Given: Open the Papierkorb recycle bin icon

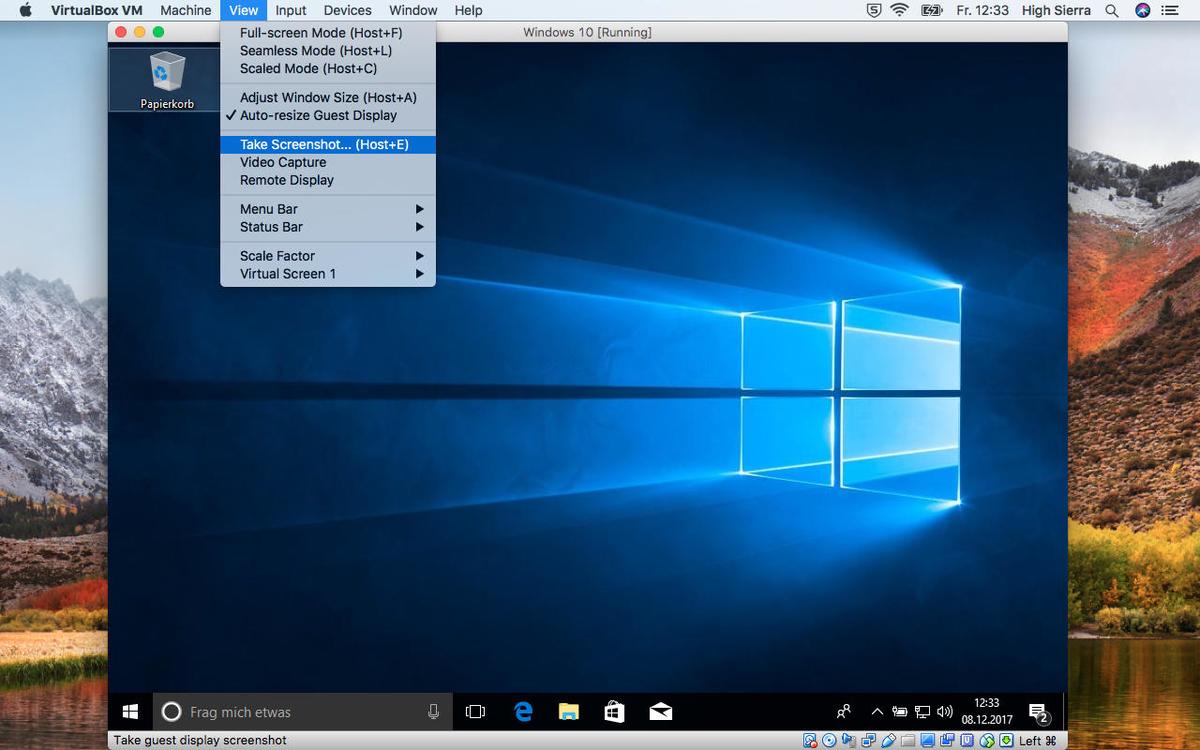Looking at the screenshot, I should coord(167,80).
